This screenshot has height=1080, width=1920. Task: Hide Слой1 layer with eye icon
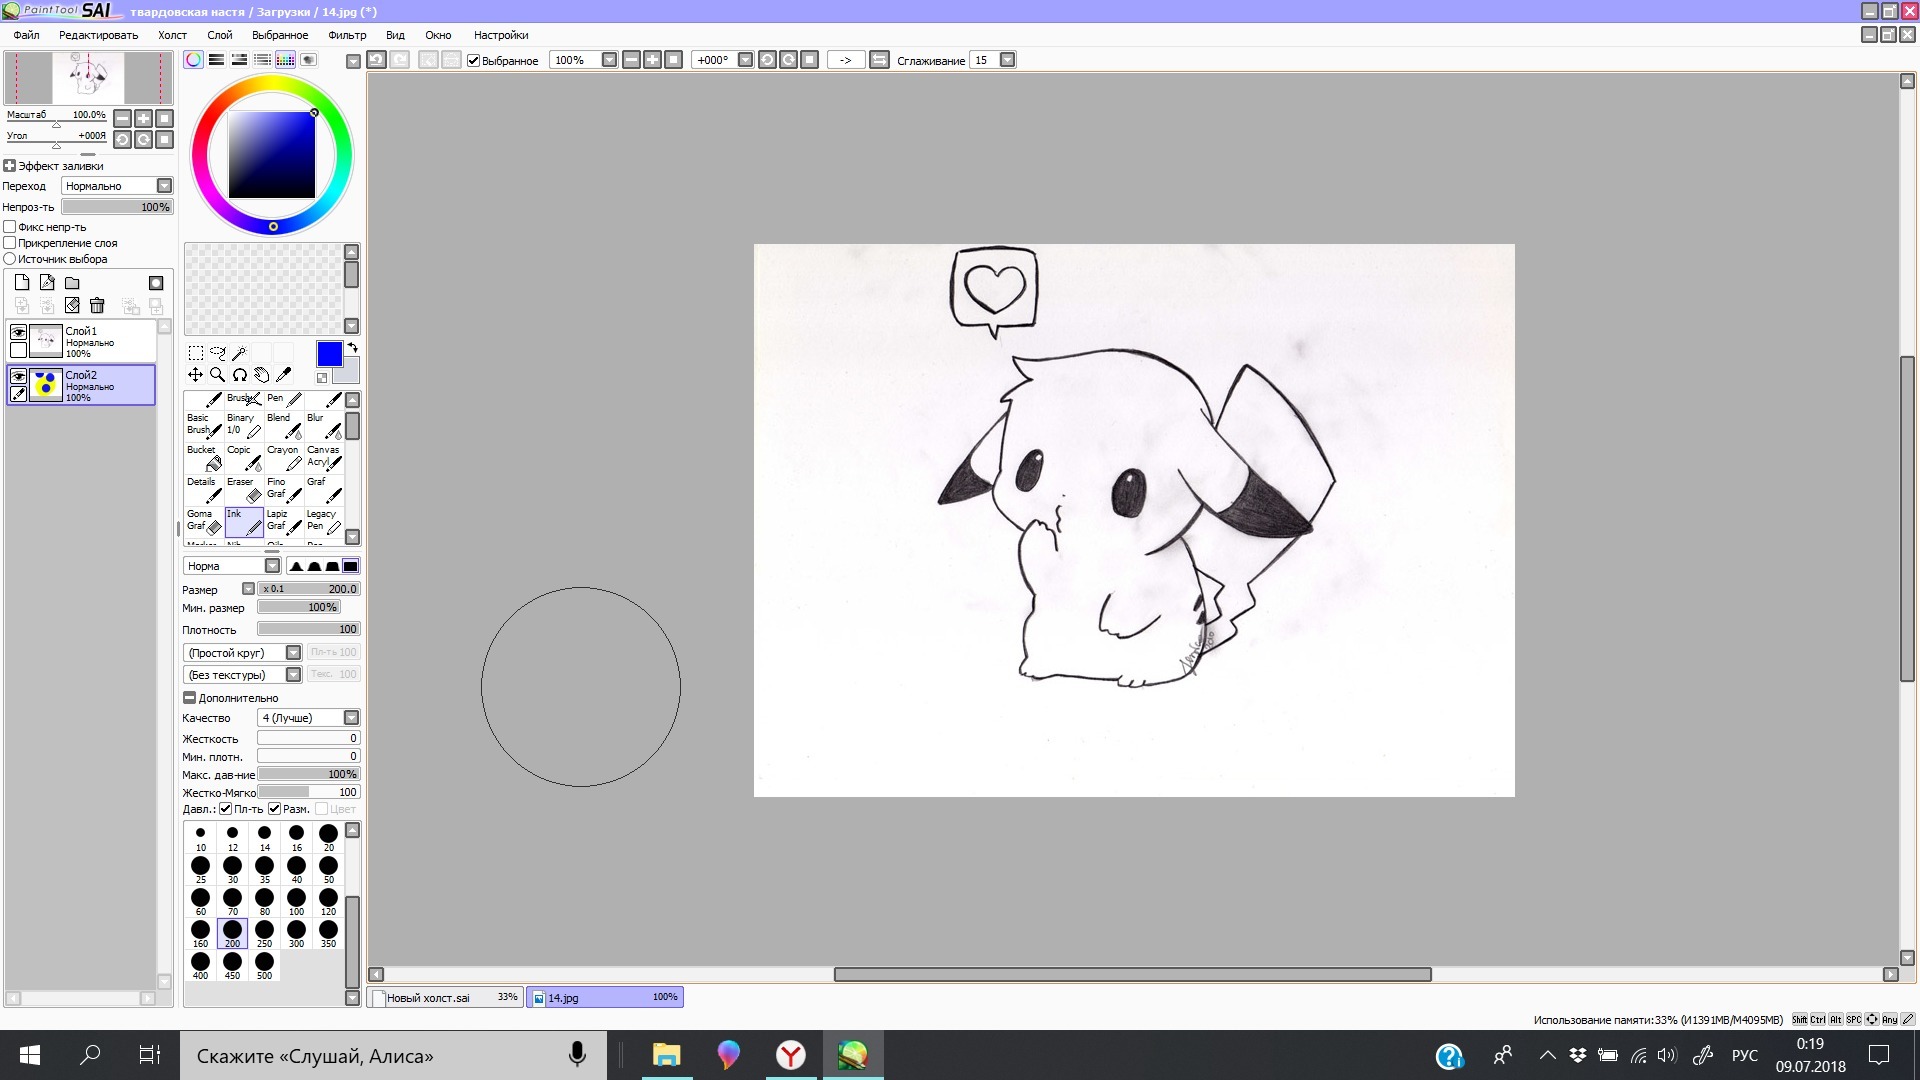(18, 332)
